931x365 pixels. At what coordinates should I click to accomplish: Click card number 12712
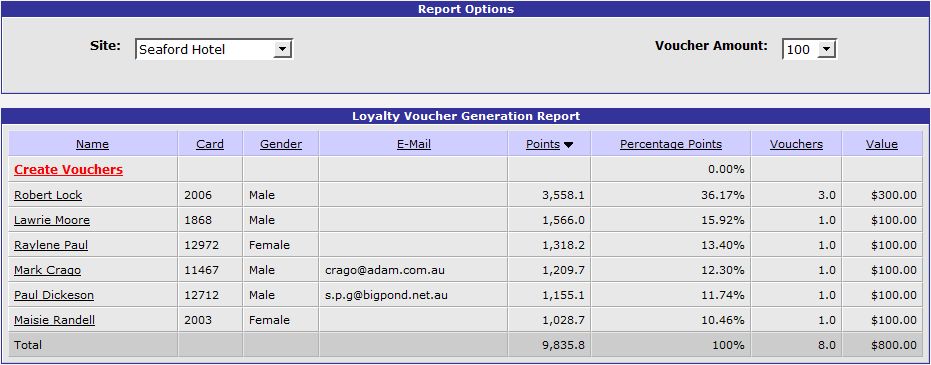click(201, 295)
